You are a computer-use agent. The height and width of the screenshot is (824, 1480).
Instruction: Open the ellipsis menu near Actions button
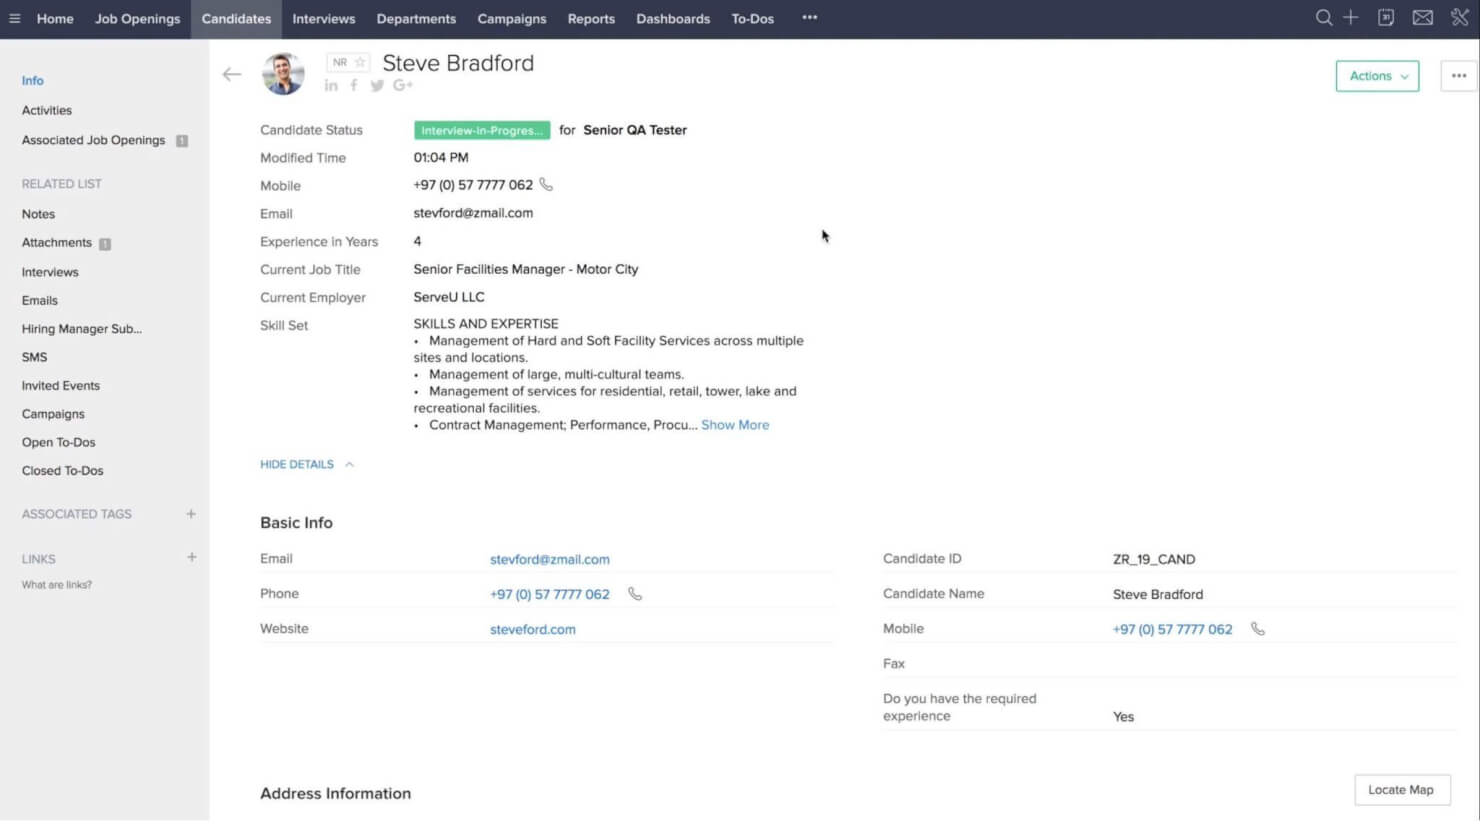[1459, 75]
